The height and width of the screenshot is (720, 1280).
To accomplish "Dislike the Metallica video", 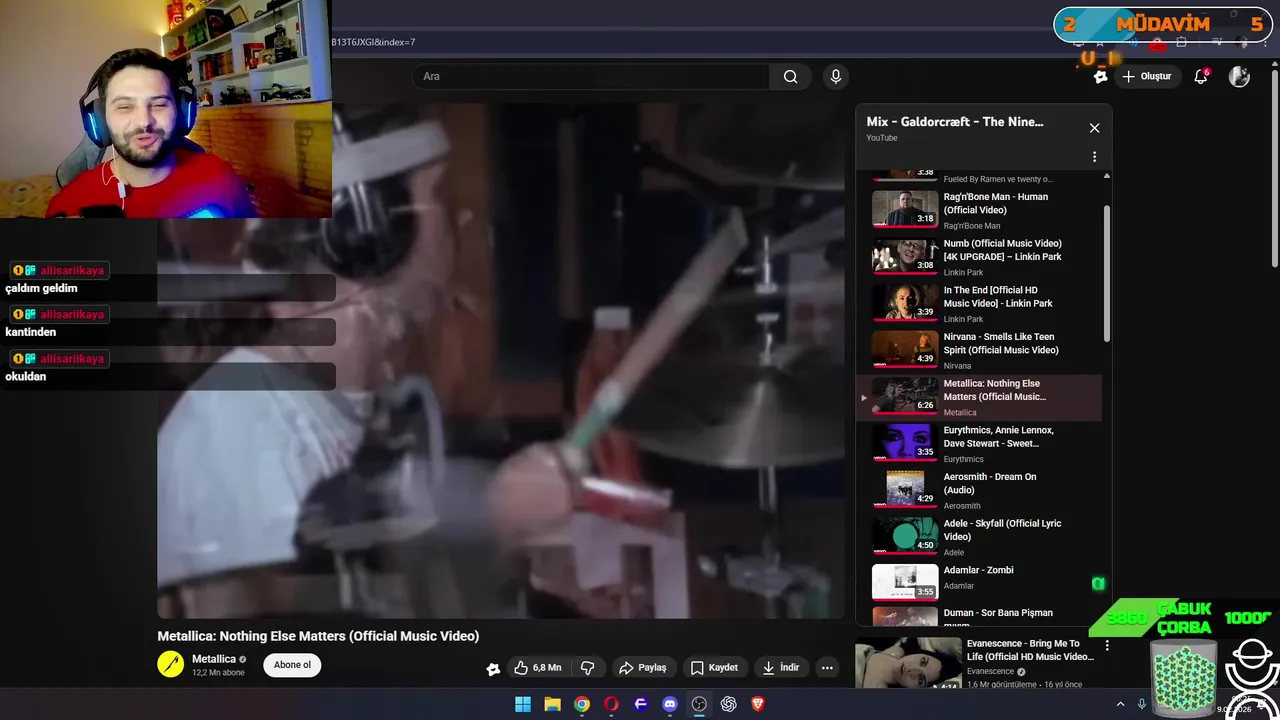I will click(588, 668).
